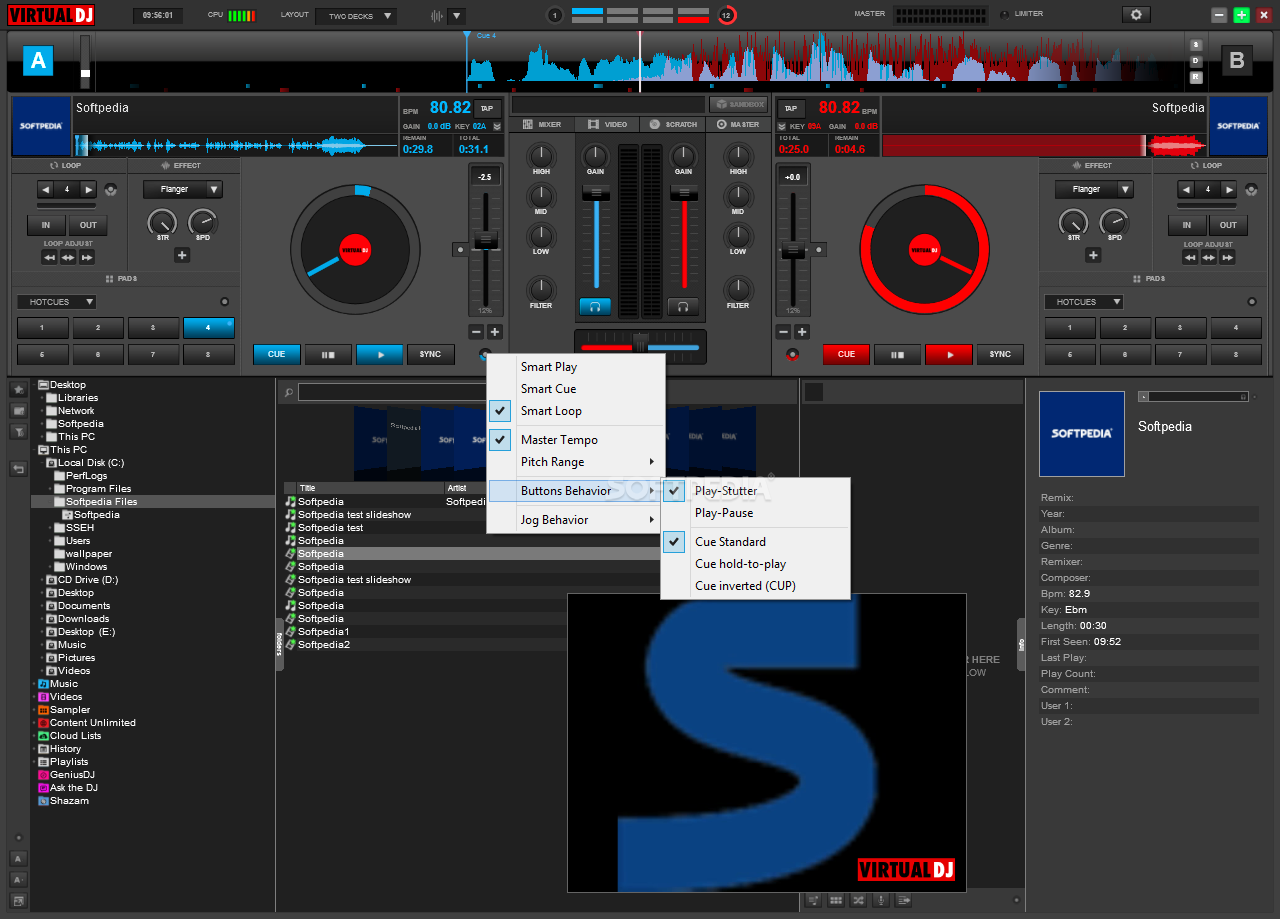Click deck A key lock arrow beside 02A
Image resolution: width=1280 pixels, height=919 pixels.
click(x=497, y=127)
